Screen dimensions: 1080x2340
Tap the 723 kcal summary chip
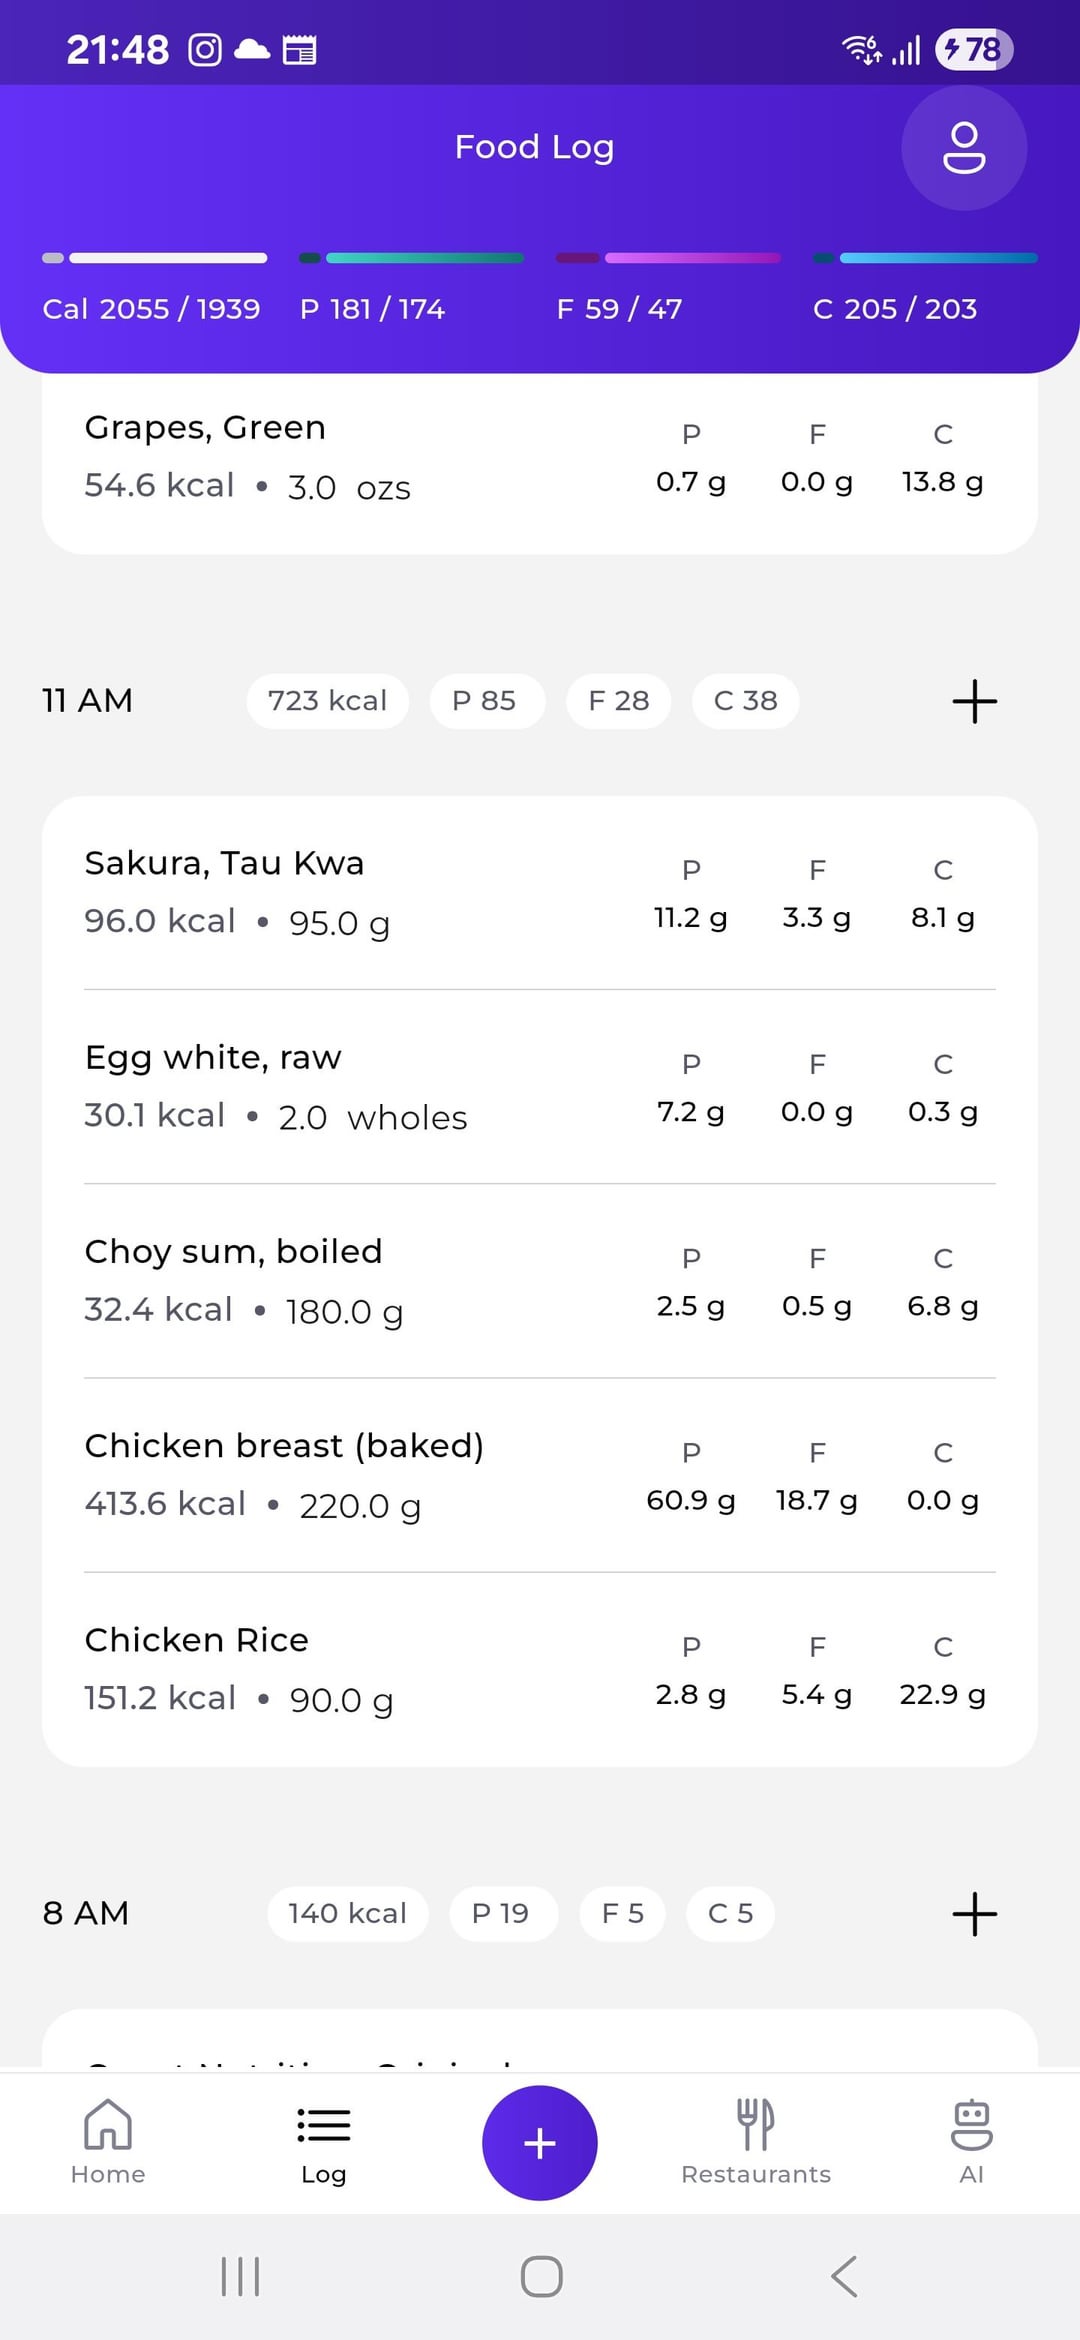(x=327, y=701)
